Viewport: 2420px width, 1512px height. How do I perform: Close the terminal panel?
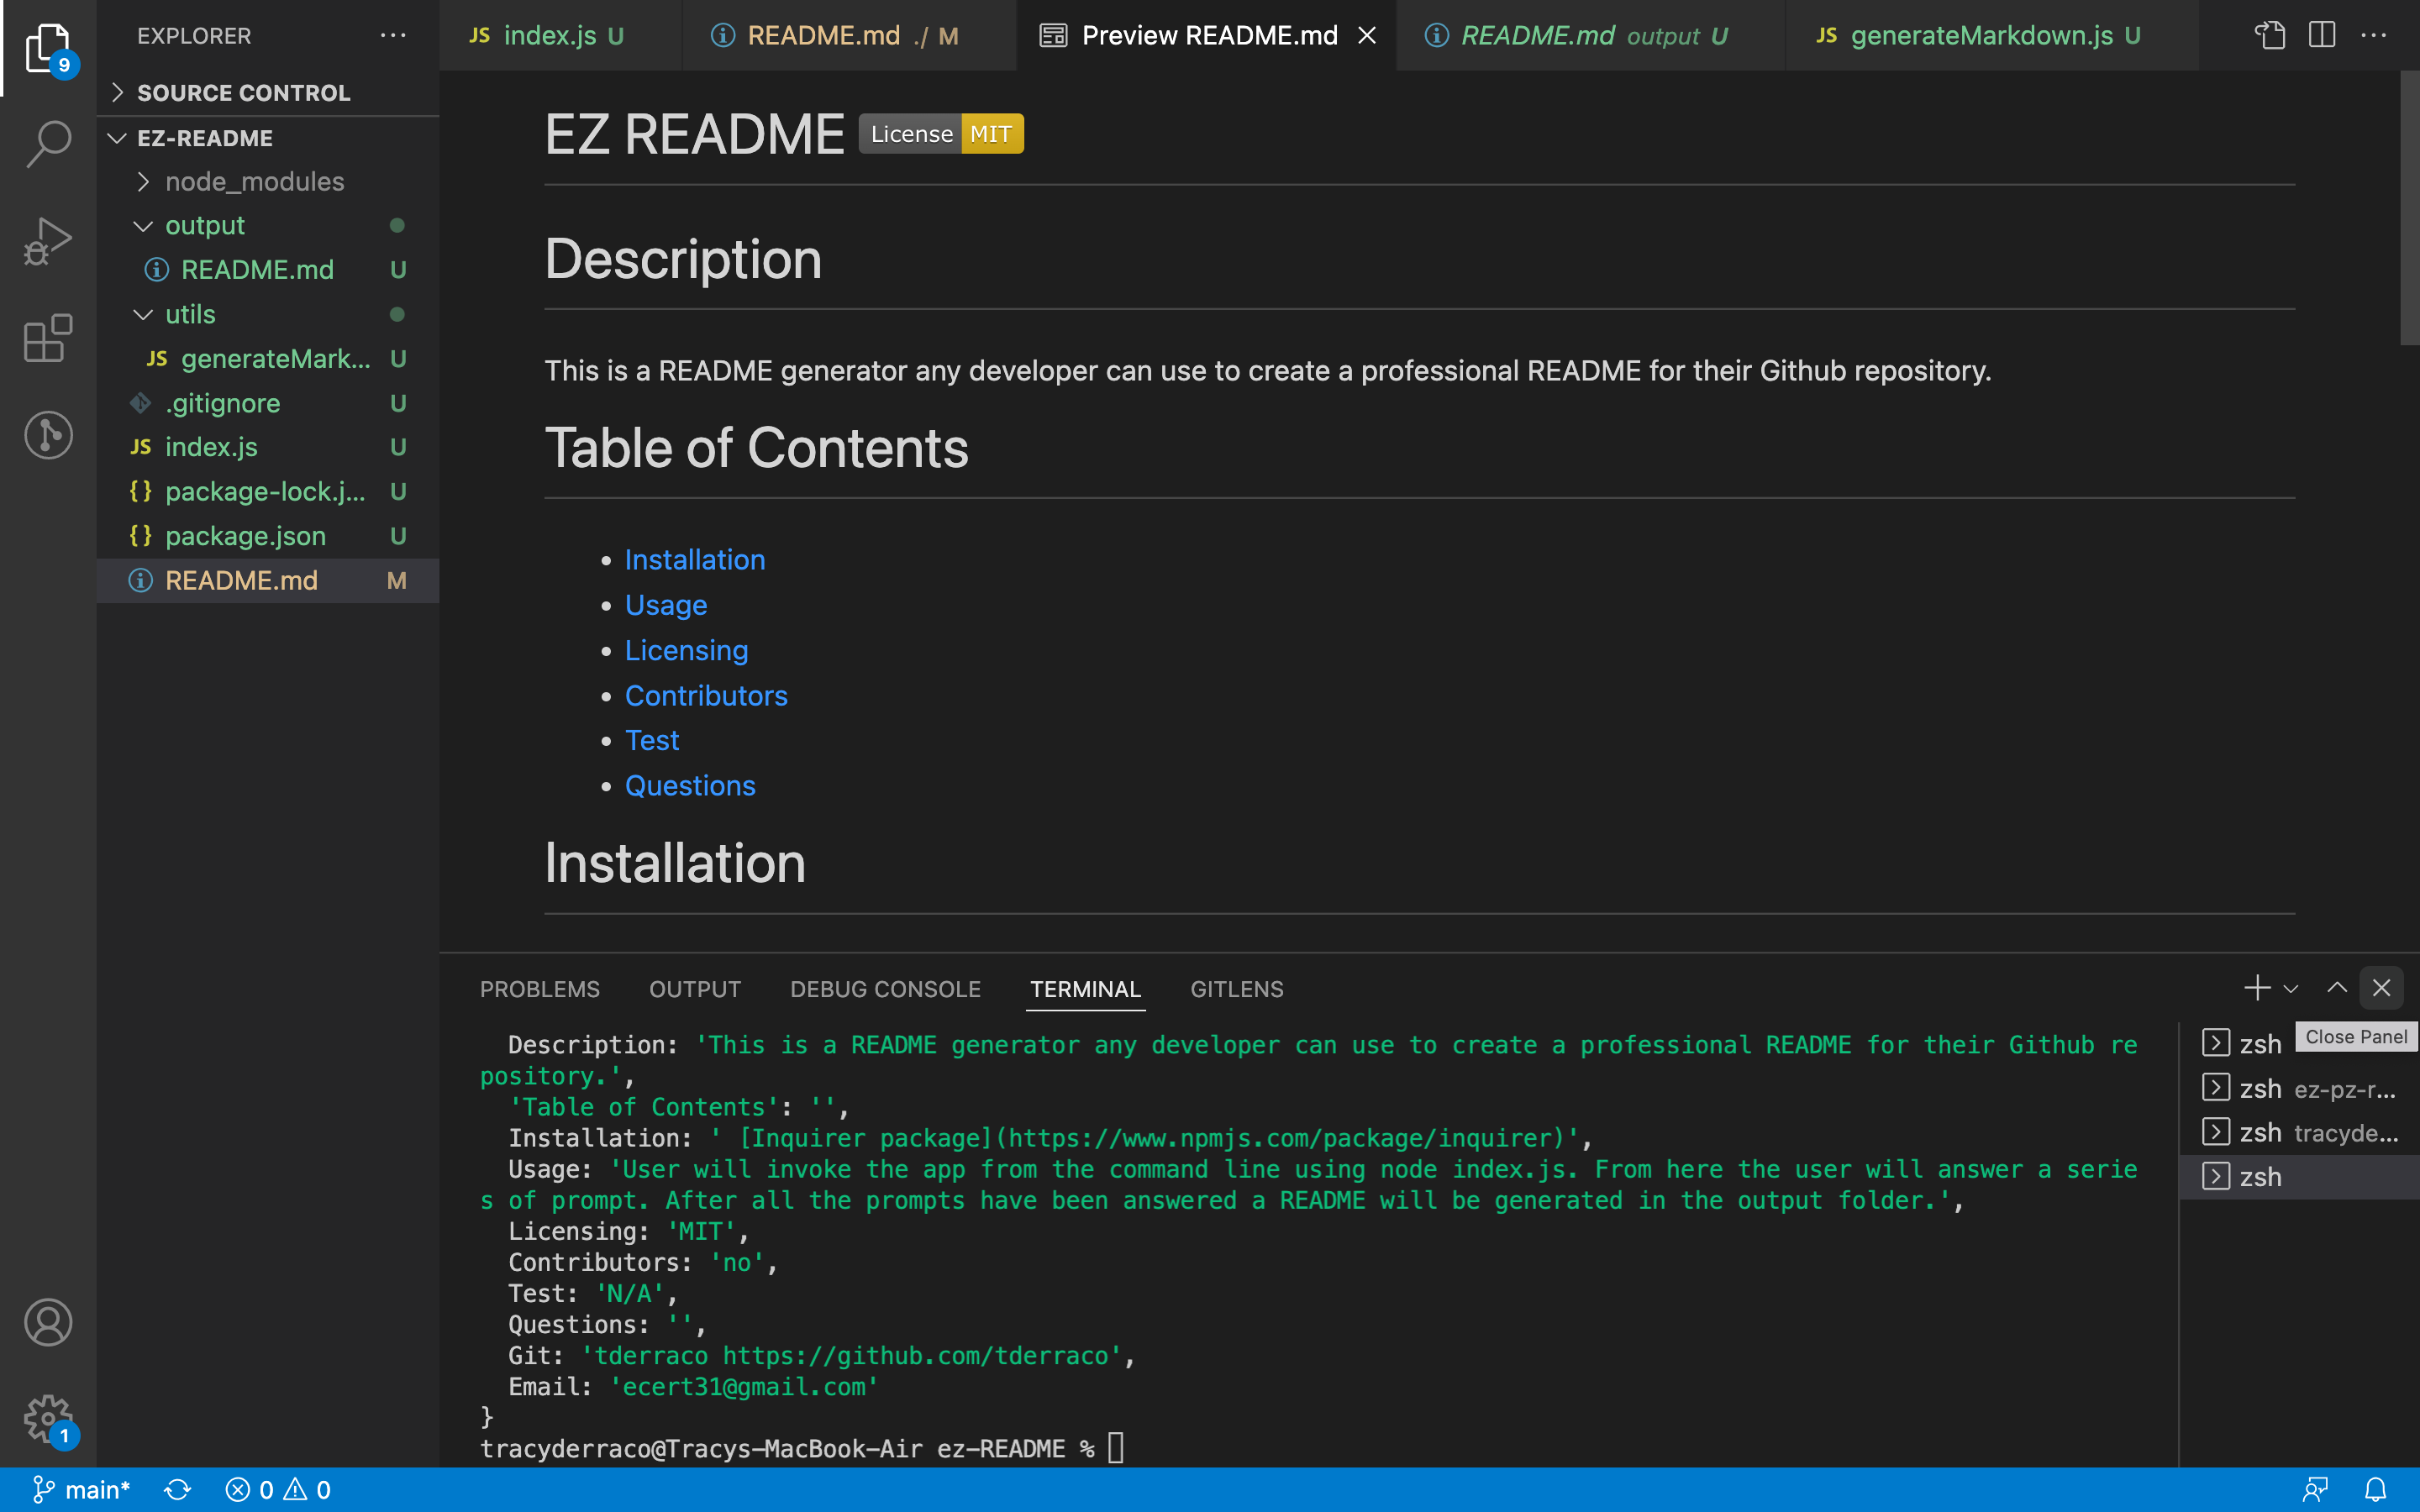point(2382,988)
